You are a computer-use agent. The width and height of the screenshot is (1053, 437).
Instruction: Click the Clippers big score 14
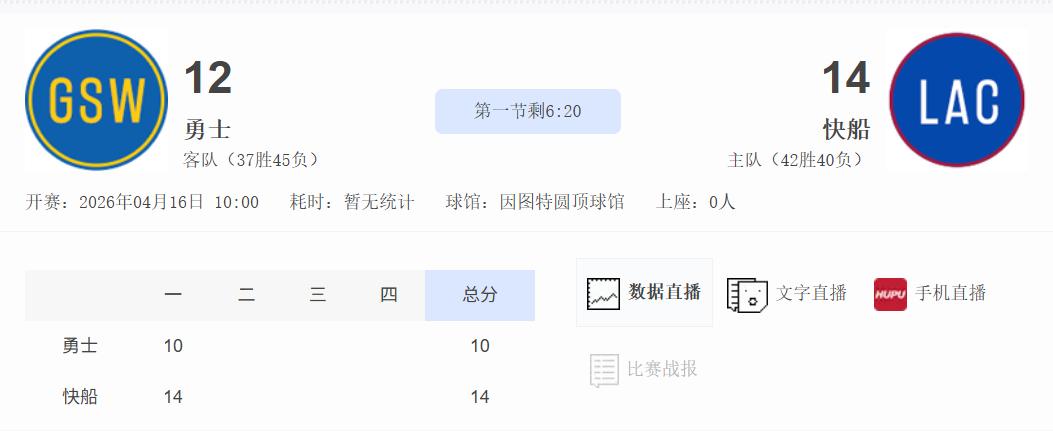(x=846, y=78)
